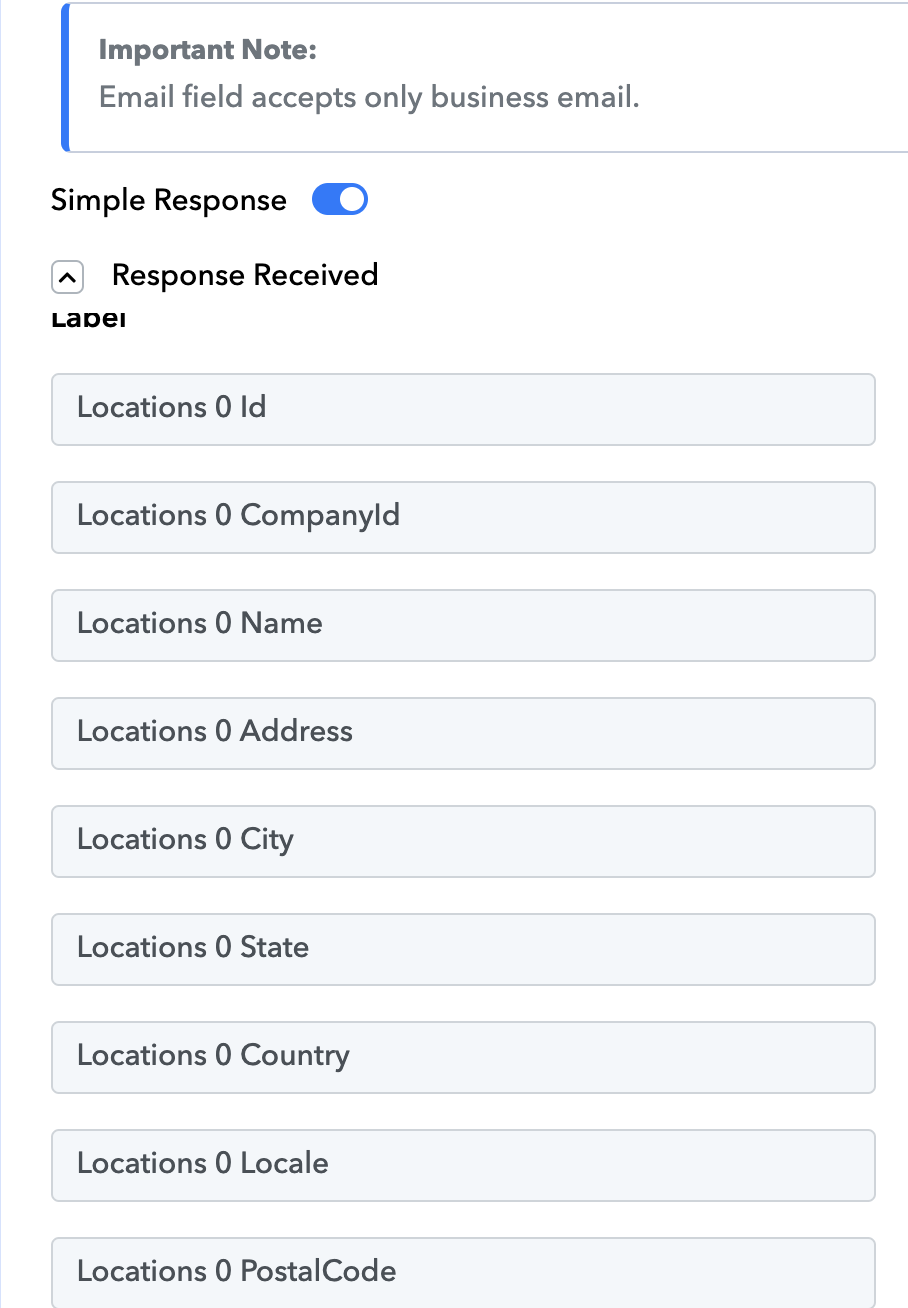908x1308 pixels.
Task: Click the business email note sentence
Action: (x=369, y=98)
